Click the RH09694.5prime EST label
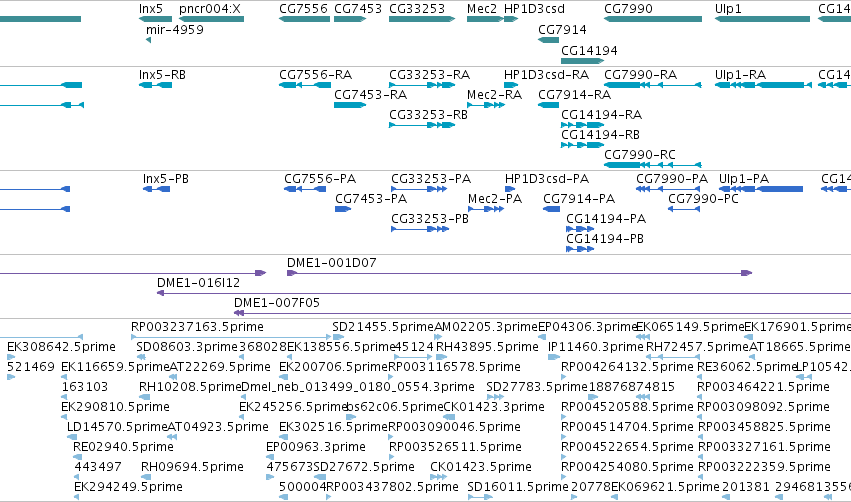Viewport: 851px width, 502px height. (x=192, y=467)
